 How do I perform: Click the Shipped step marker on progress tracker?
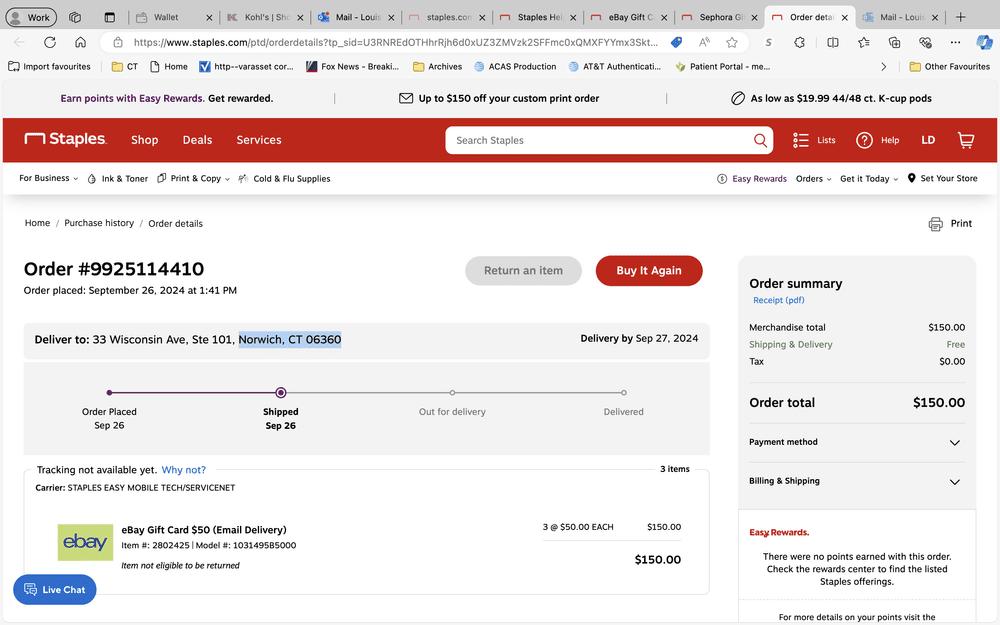coord(281,393)
